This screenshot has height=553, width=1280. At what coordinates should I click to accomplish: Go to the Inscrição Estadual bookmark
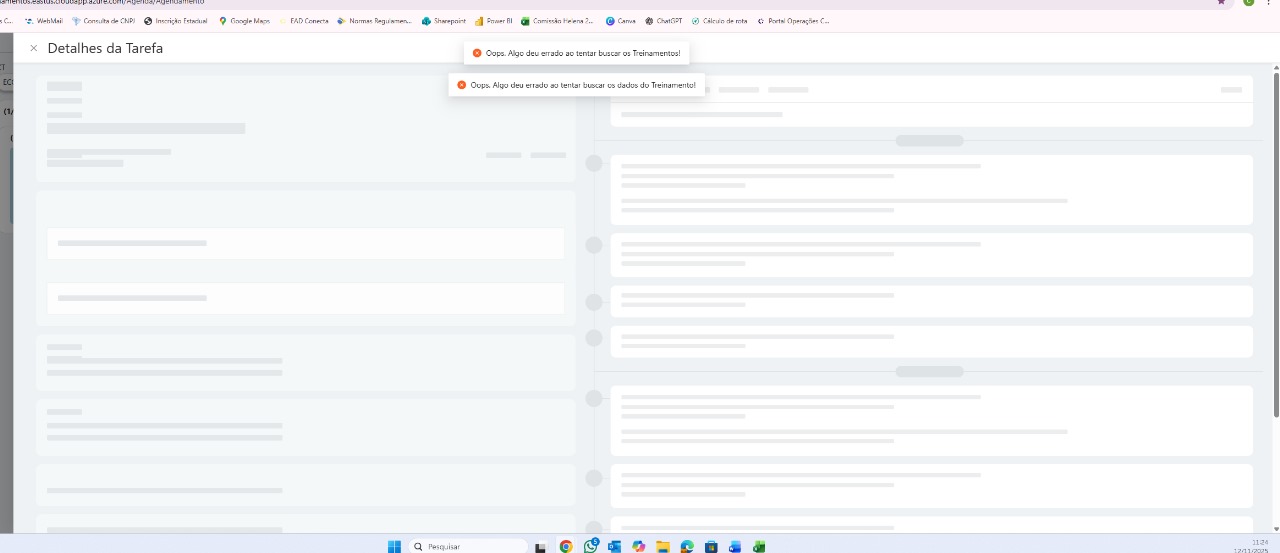(176, 21)
